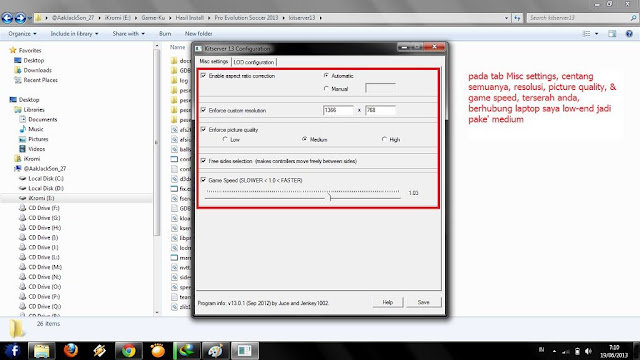
Task: Click the custom resolution width field
Action: [338, 110]
